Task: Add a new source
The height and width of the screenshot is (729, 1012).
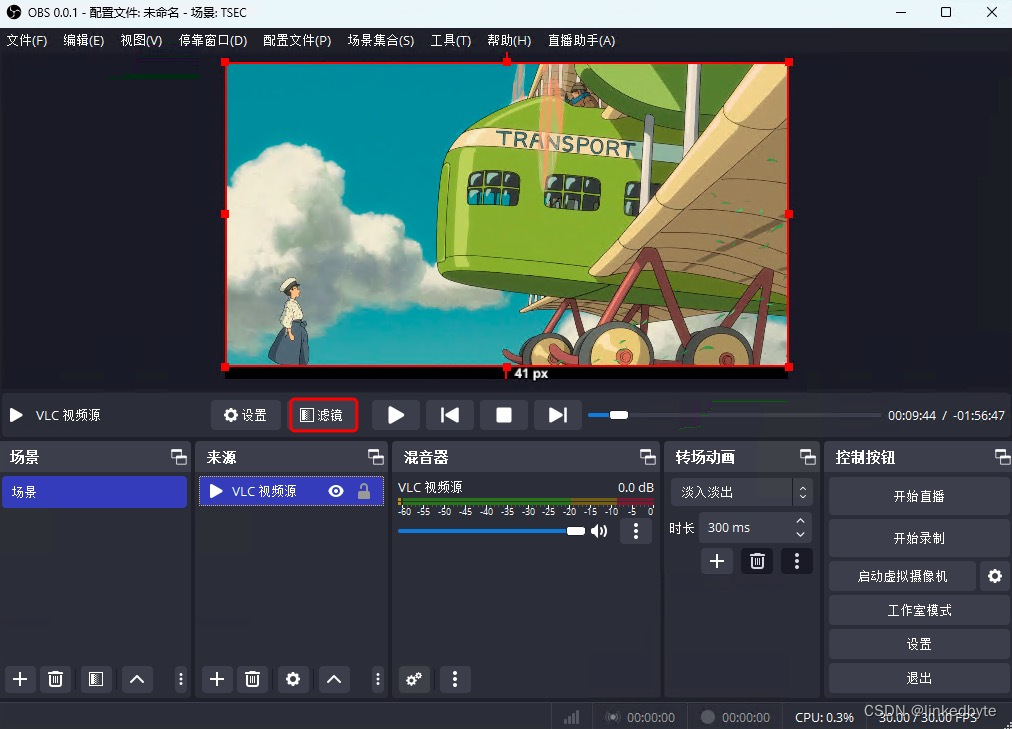Action: 217,679
